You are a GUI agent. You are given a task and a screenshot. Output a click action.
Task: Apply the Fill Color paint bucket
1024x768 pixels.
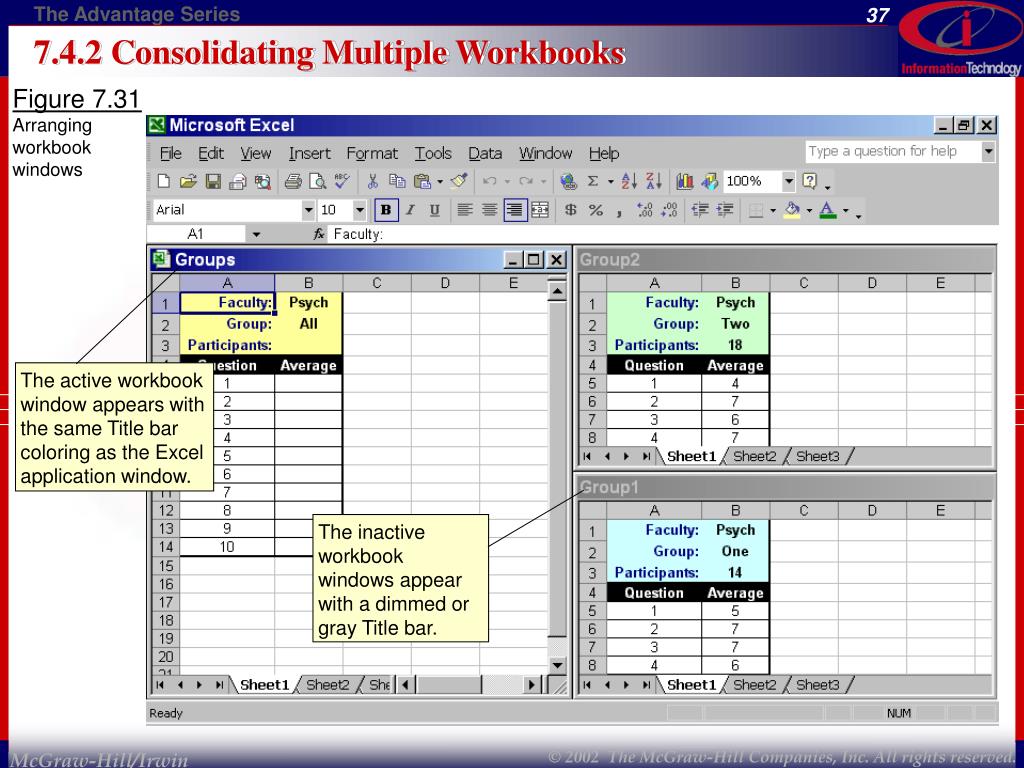pos(793,210)
